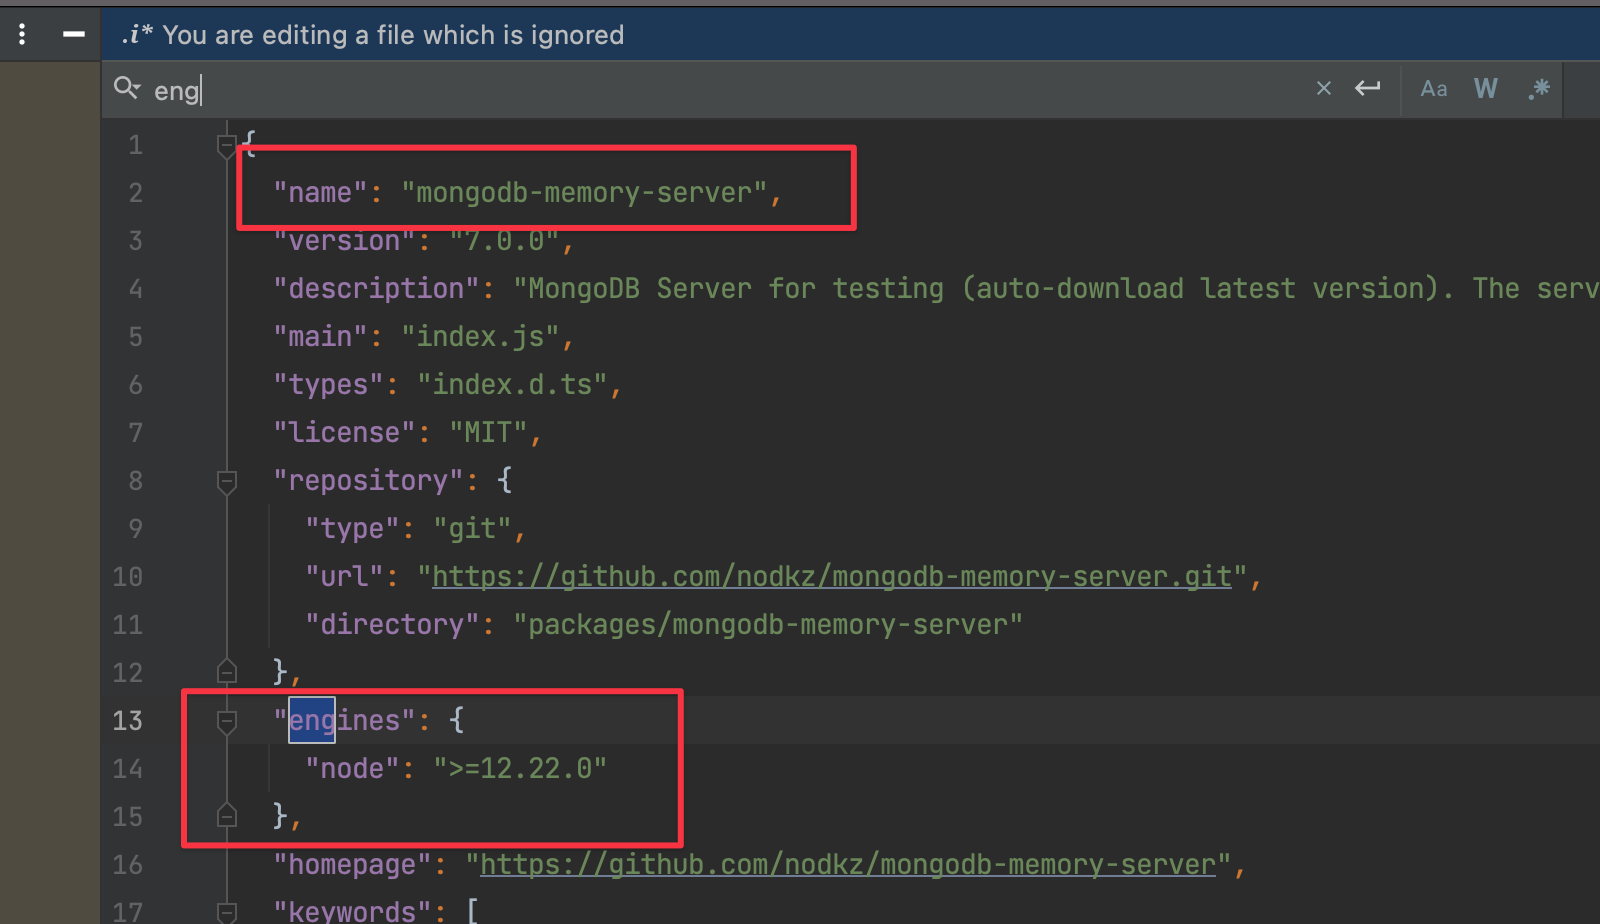This screenshot has width=1600, height=924.
Task: Click the "git" type value on line 9
Action: [x=472, y=529]
